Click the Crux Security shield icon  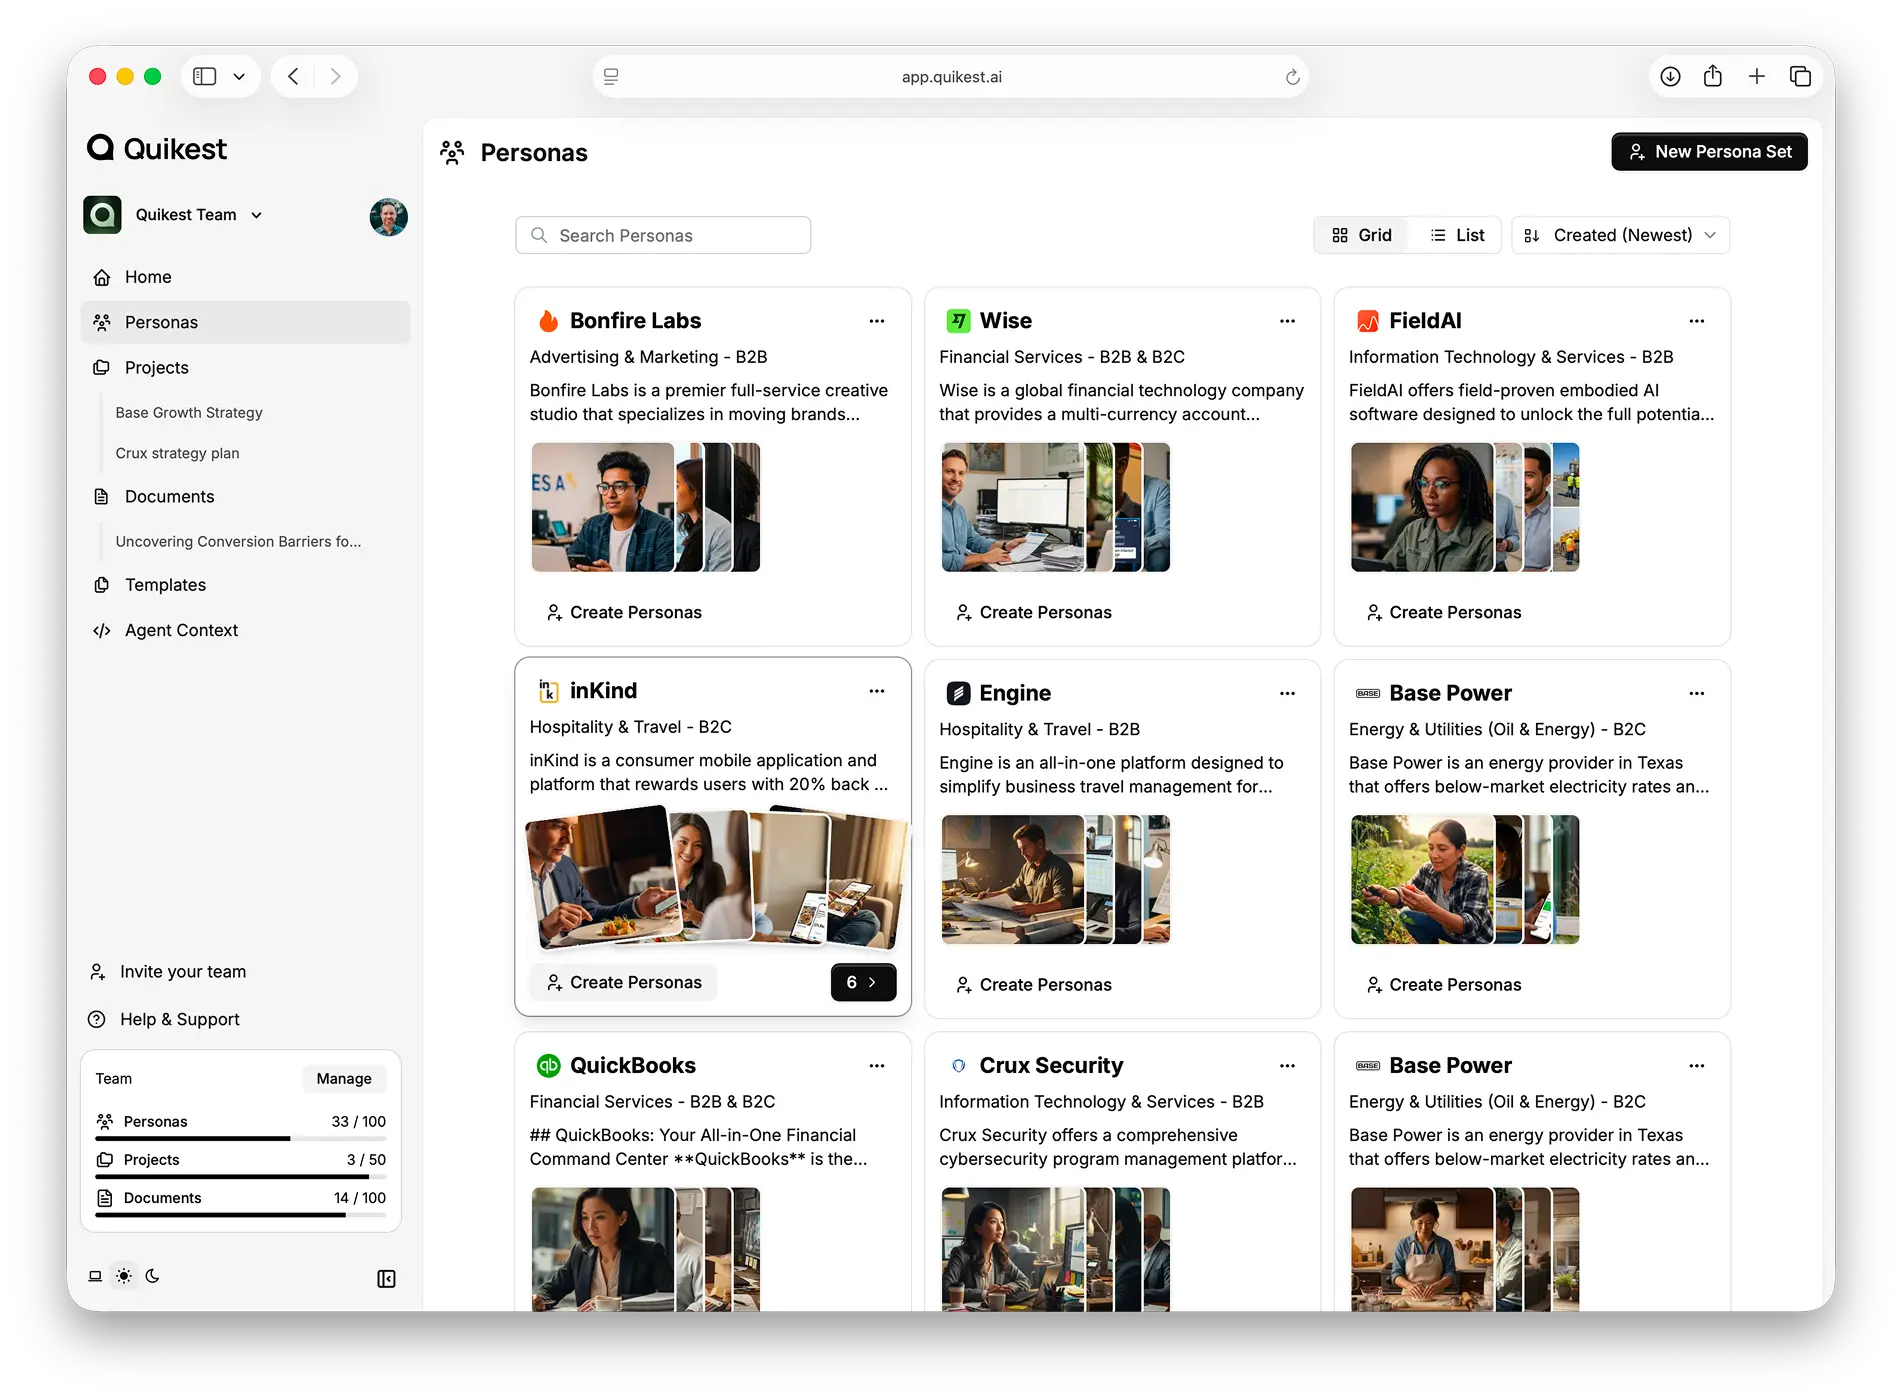click(958, 1066)
